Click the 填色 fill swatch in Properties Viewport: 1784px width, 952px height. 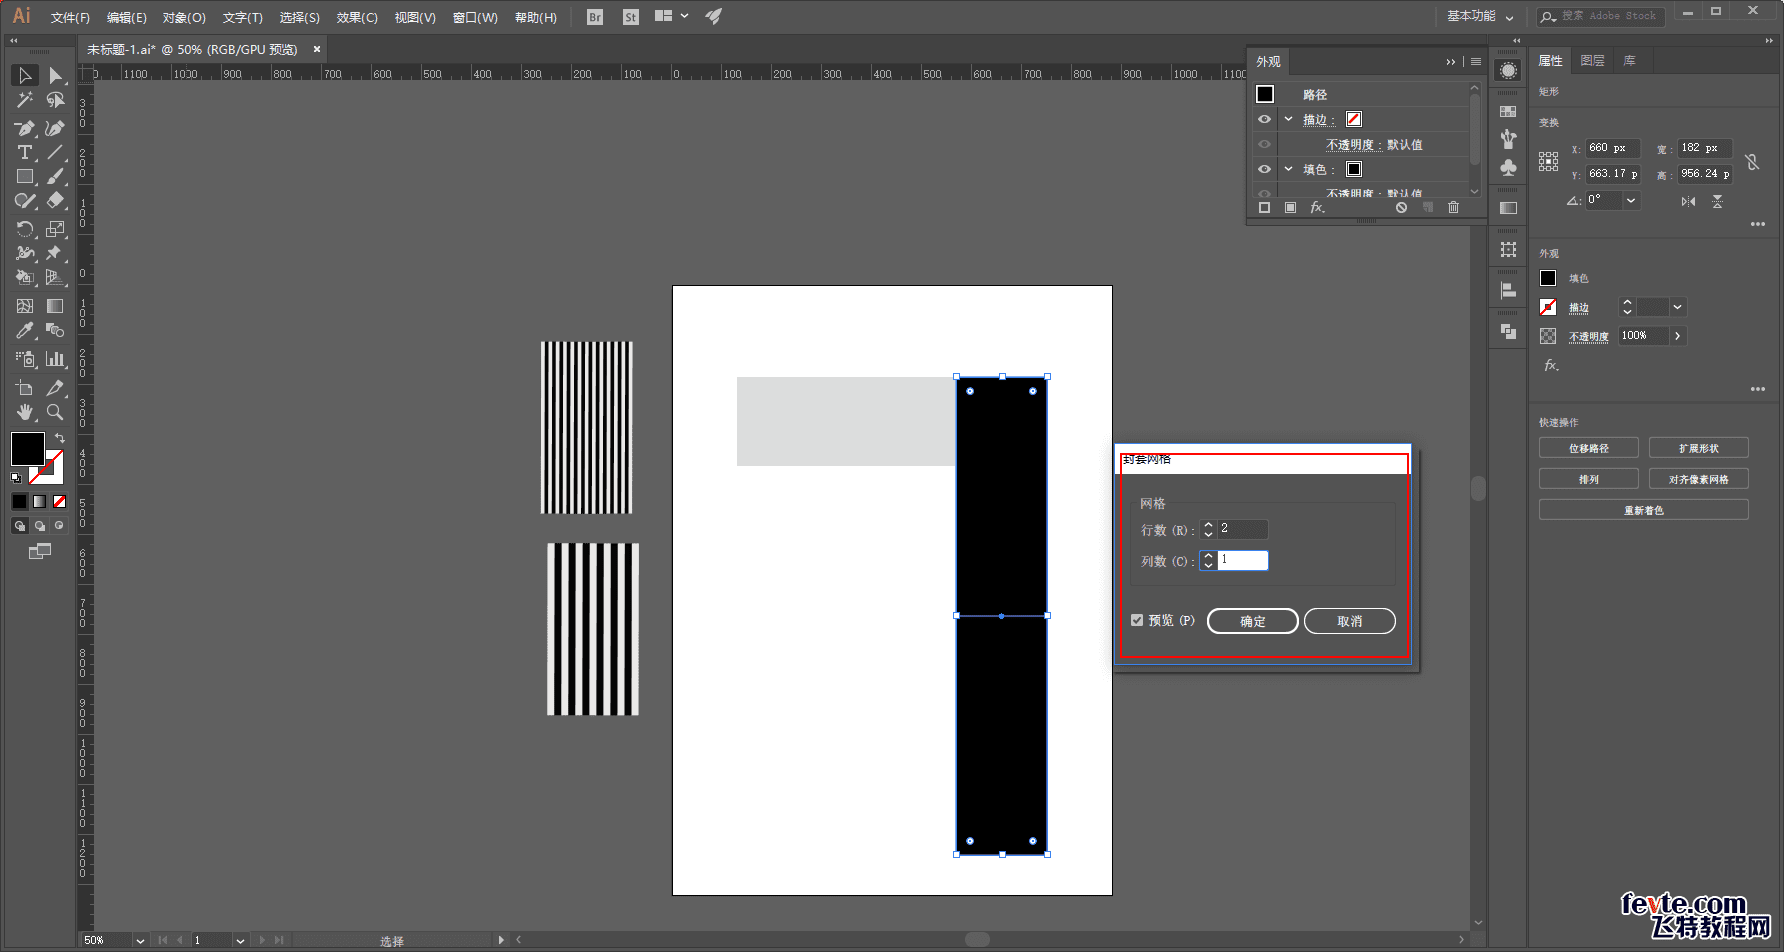[x=1548, y=278]
